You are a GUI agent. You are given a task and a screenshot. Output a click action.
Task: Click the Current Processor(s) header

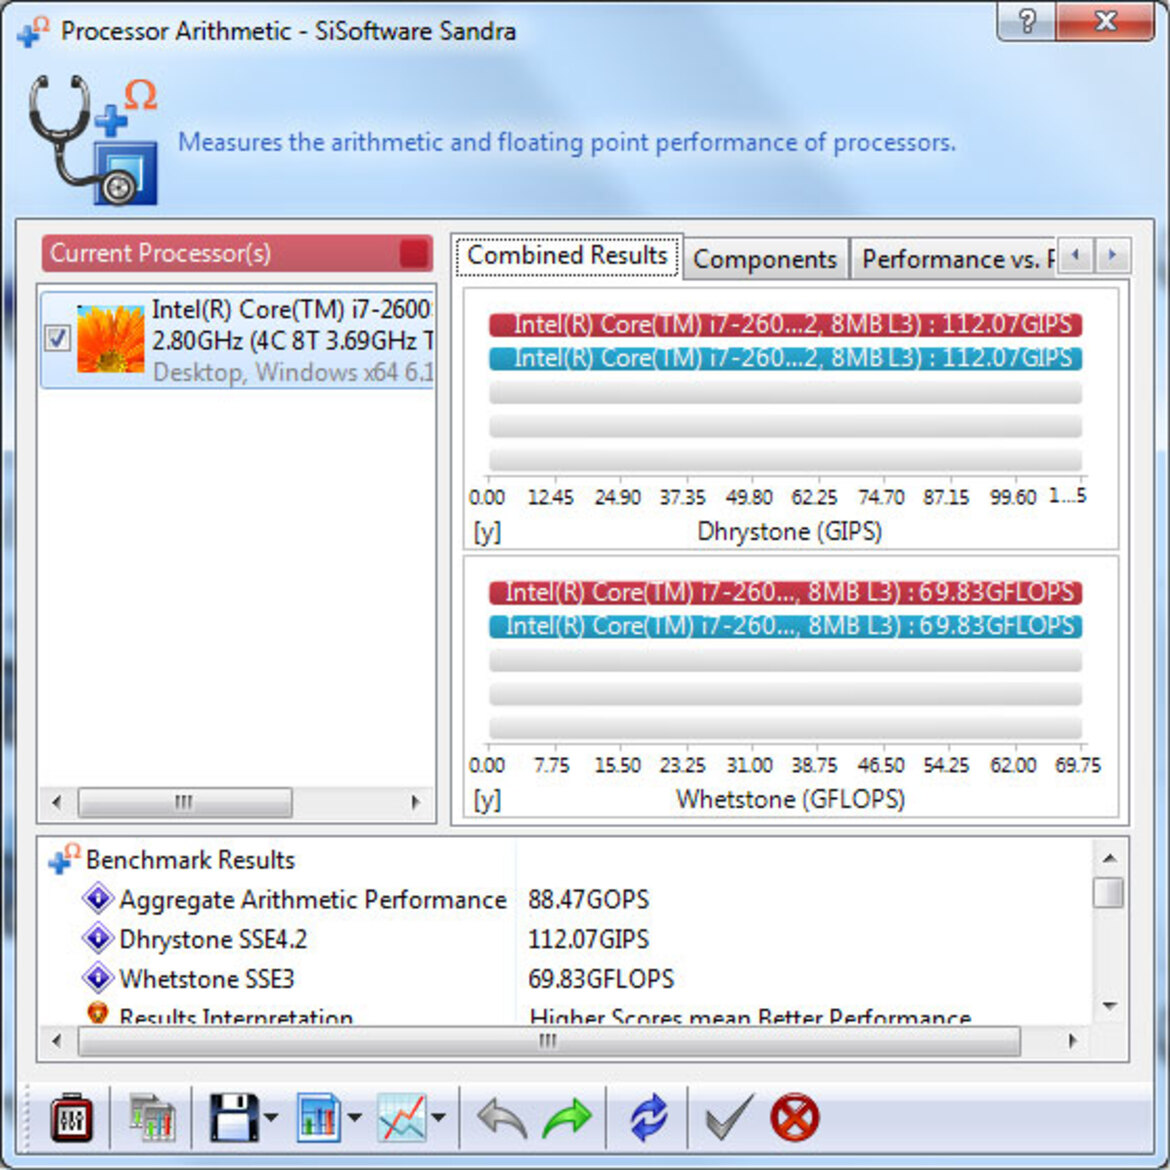(237, 253)
